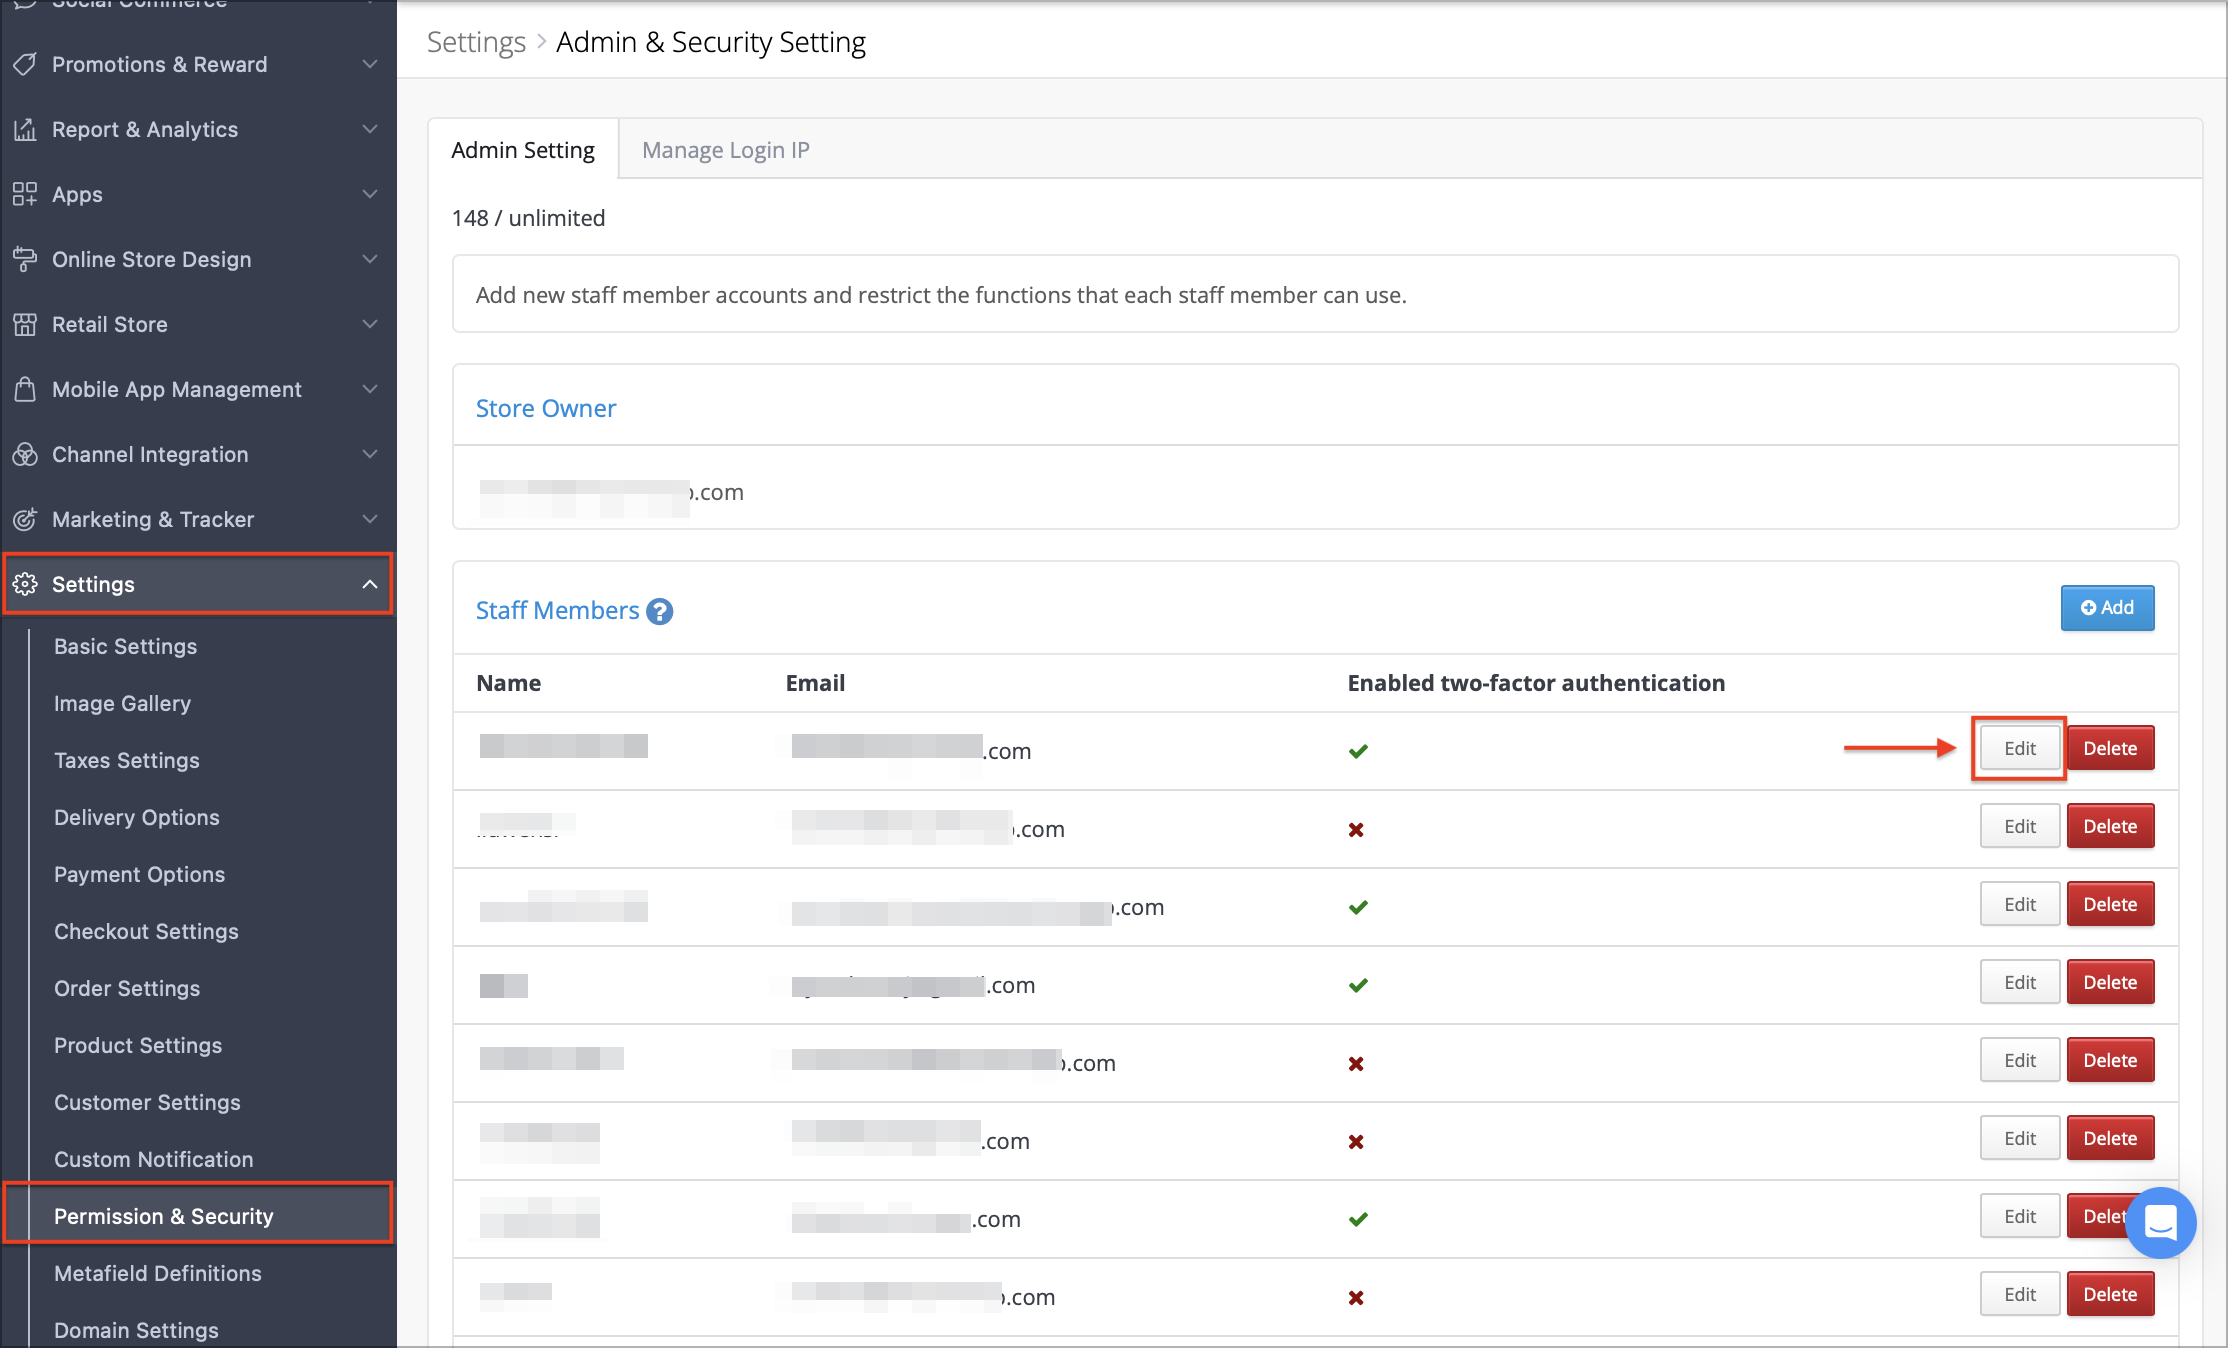Select Permission & Security in sidebar

click(198, 1214)
